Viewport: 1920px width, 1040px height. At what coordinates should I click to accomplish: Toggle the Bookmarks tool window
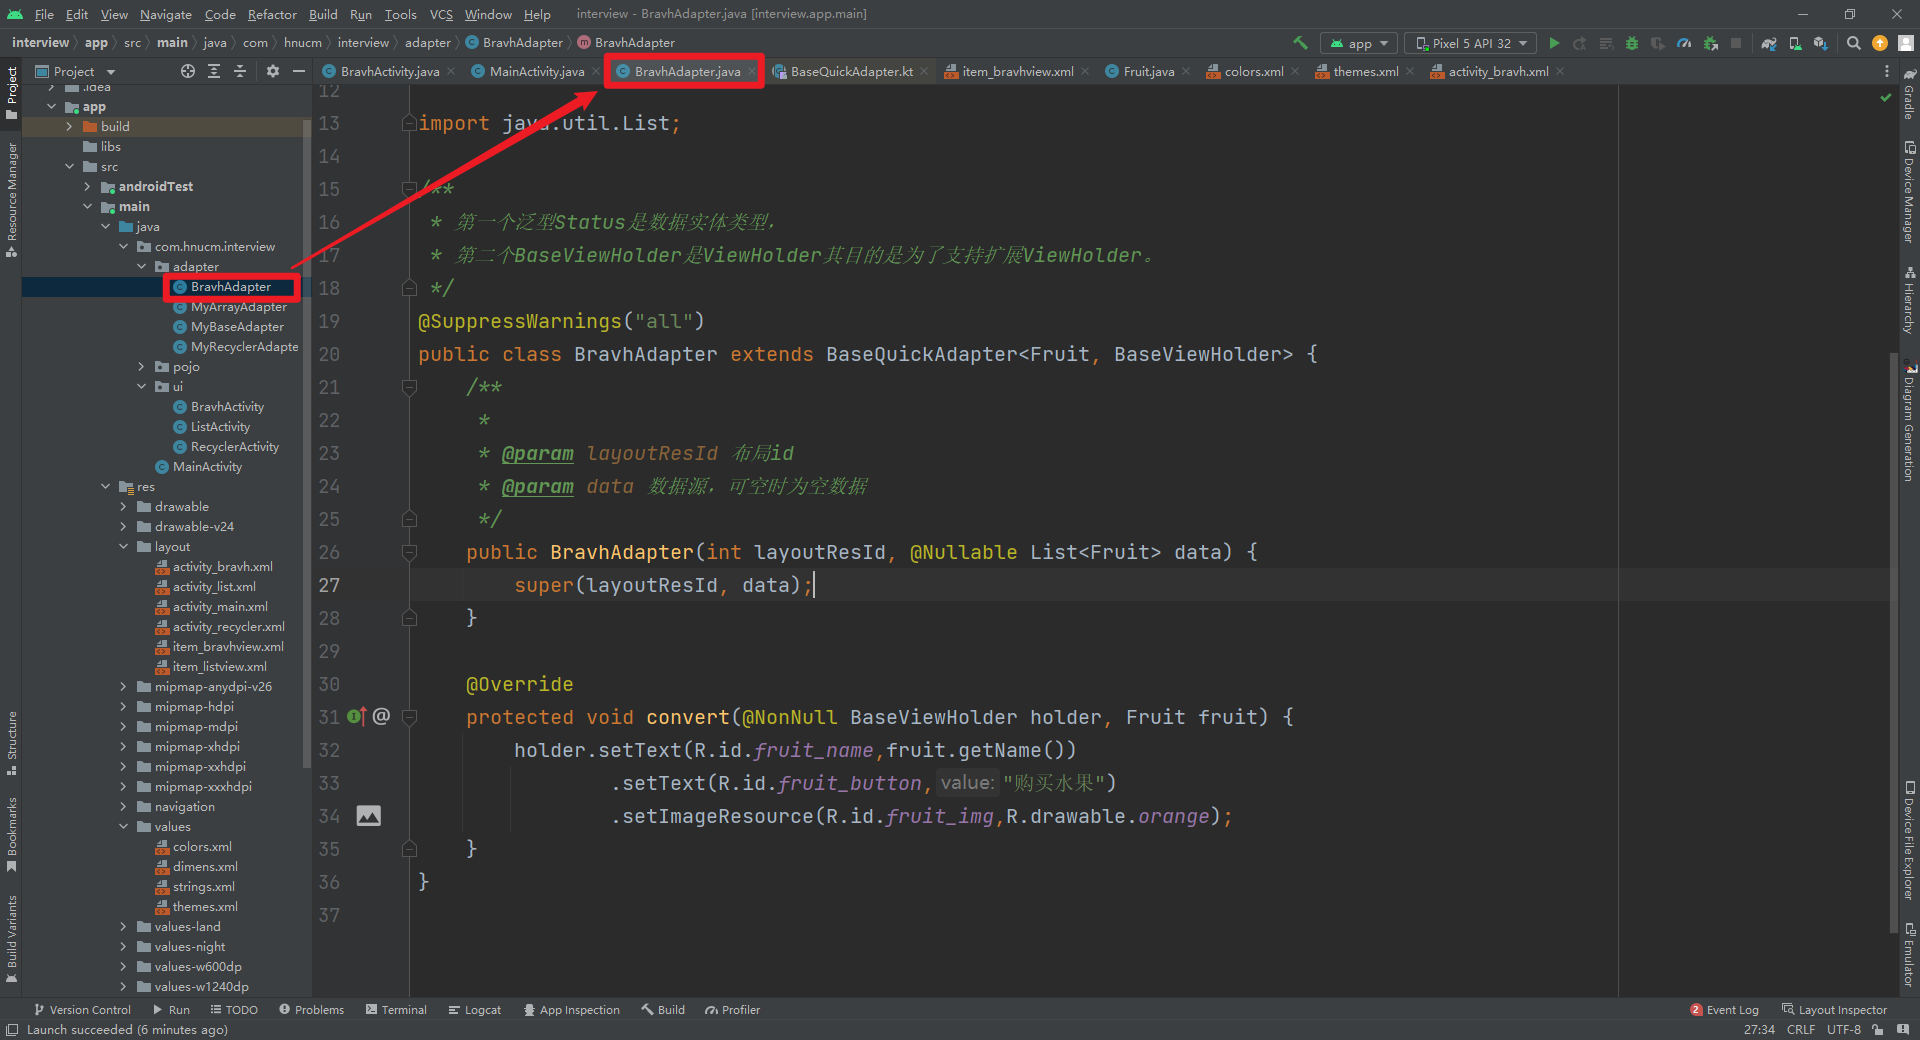12,834
